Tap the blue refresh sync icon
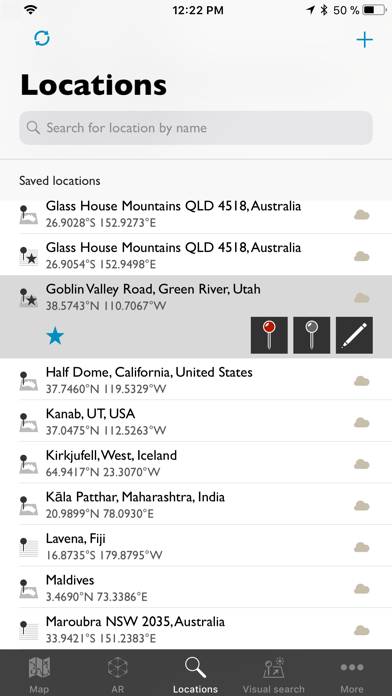 pyautogui.click(x=42, y=39)
